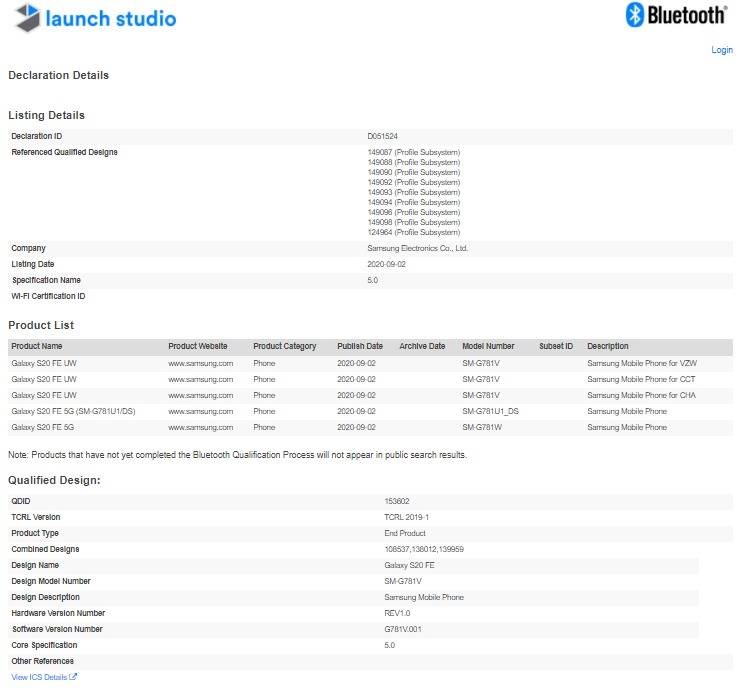This screenshot has width=741, height=689.
Task: Click Software Version Number value G781V.001
Action: click(x=403, y=629)
